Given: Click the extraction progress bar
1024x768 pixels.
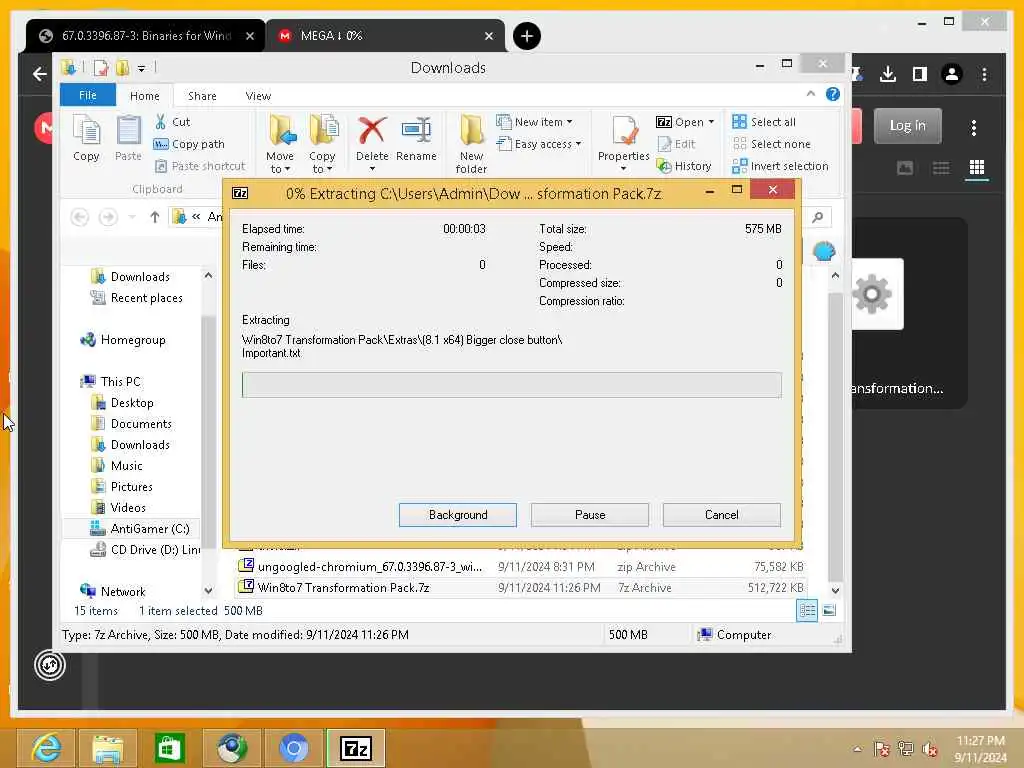Looking at the screenshot, I should (x=511, y=385).
